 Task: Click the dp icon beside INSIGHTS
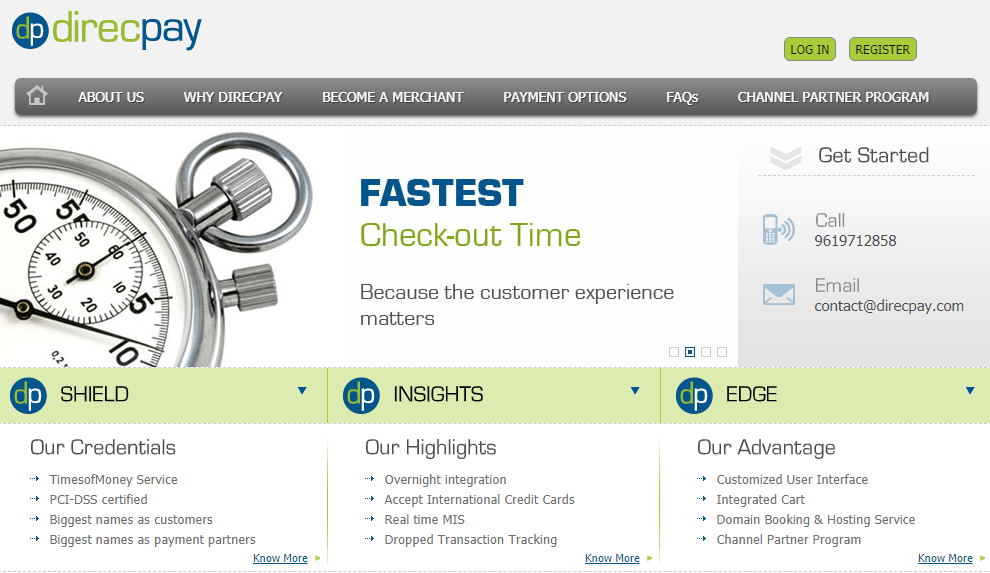[x=361, y=396]
